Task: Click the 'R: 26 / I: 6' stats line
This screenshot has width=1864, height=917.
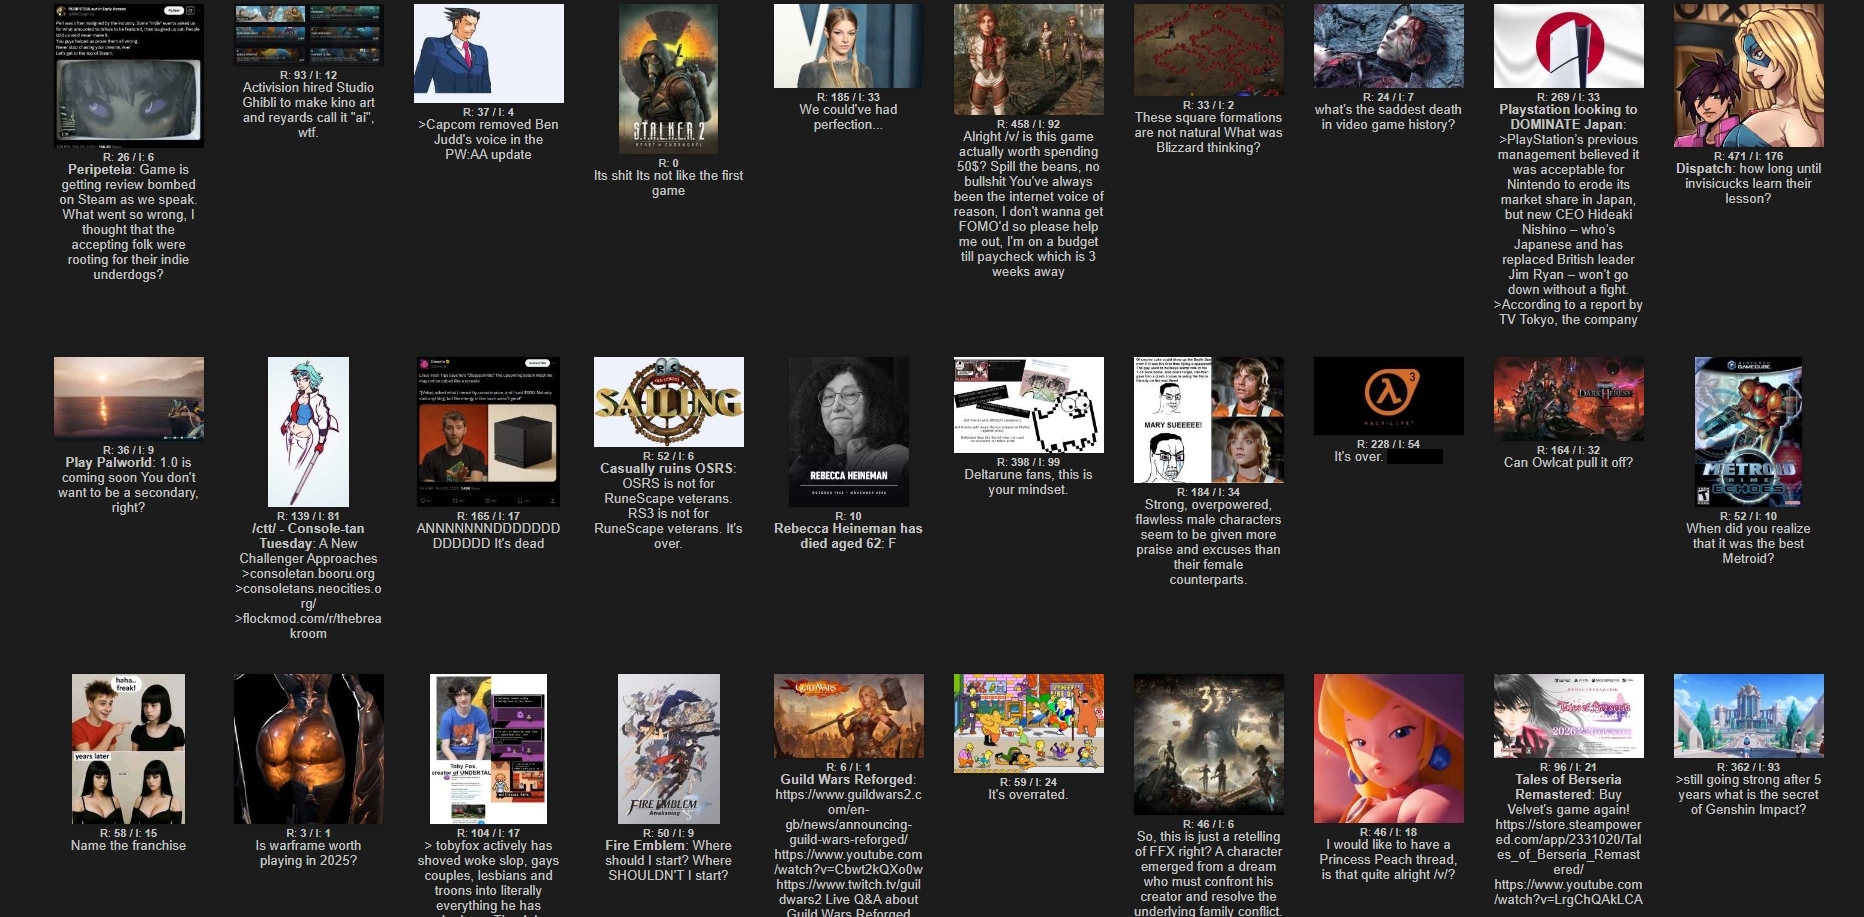Action: 129,157
